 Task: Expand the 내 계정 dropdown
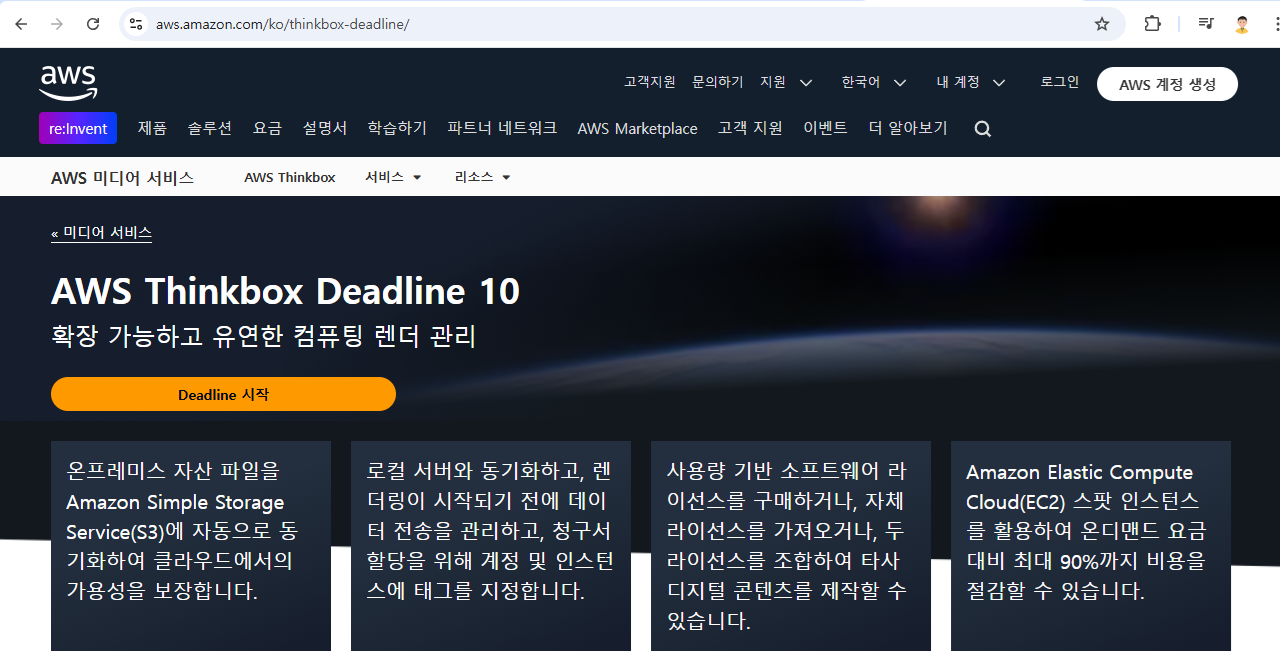(970, 83)
